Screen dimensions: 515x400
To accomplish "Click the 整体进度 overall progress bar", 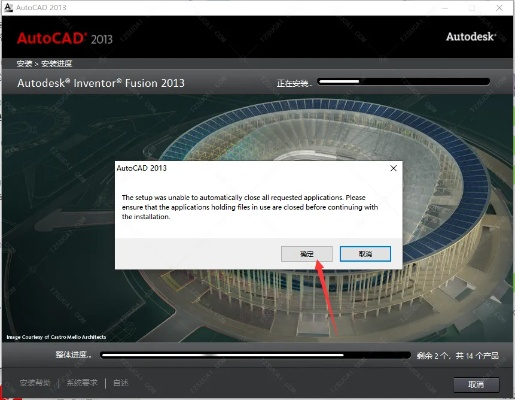I will (x=255, y=355).
